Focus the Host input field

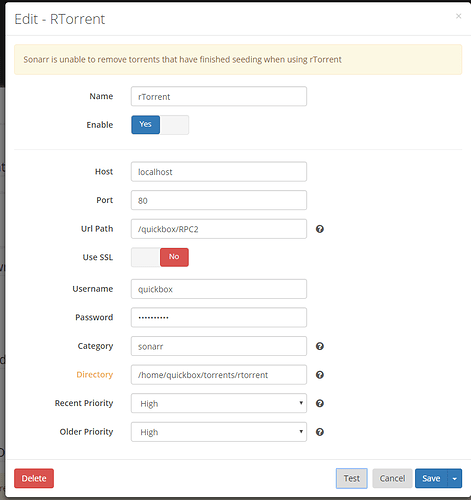(x=219, y=172)
